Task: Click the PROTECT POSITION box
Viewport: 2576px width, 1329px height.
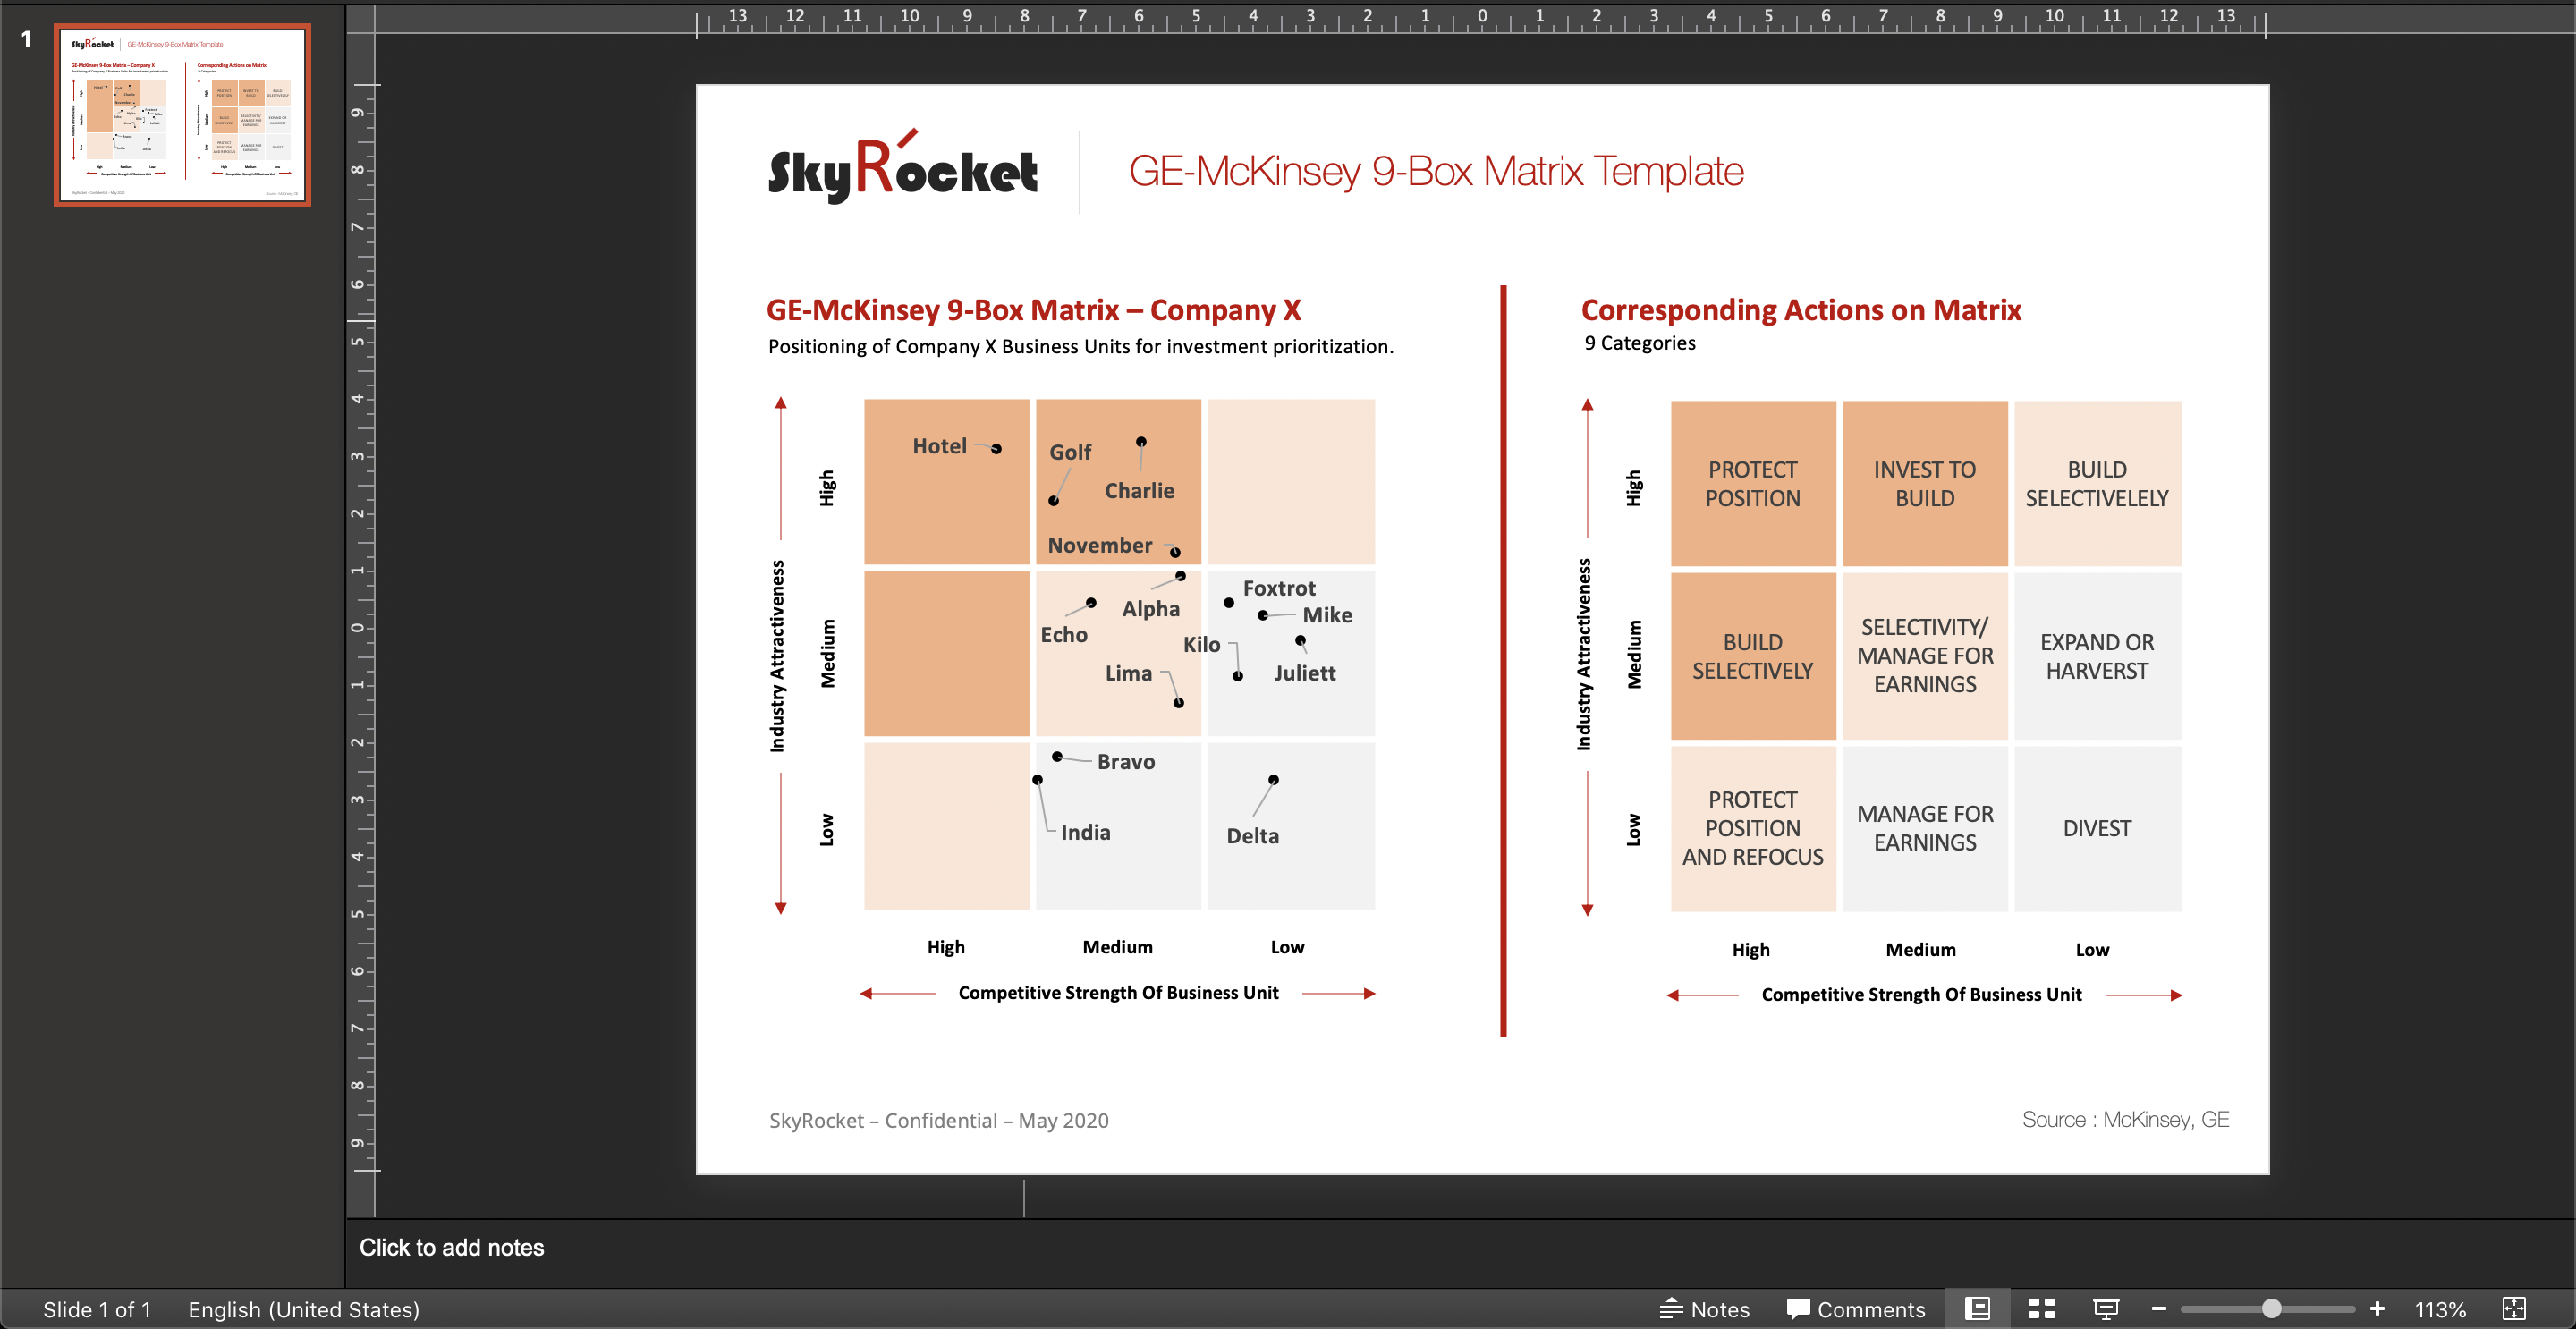Action: [1753, 484]
